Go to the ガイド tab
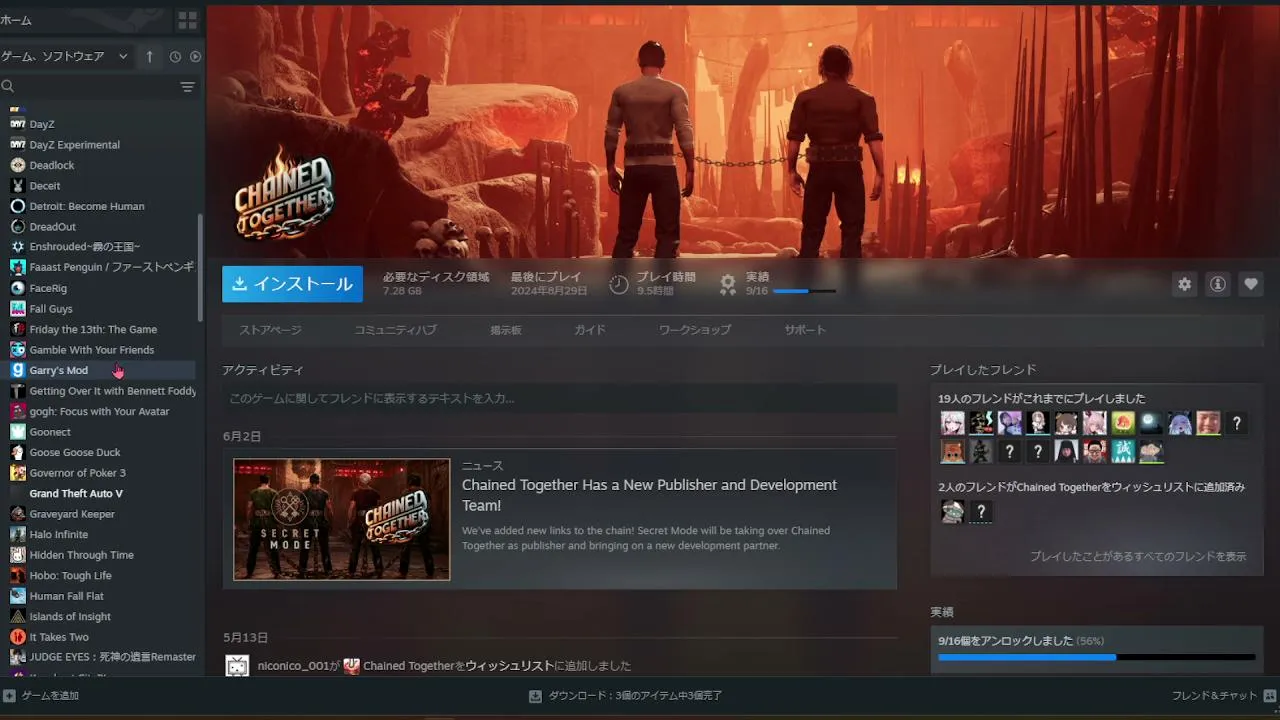This screenshot has height=720, width=1280. pyautogui.click(x=590, y=330)
